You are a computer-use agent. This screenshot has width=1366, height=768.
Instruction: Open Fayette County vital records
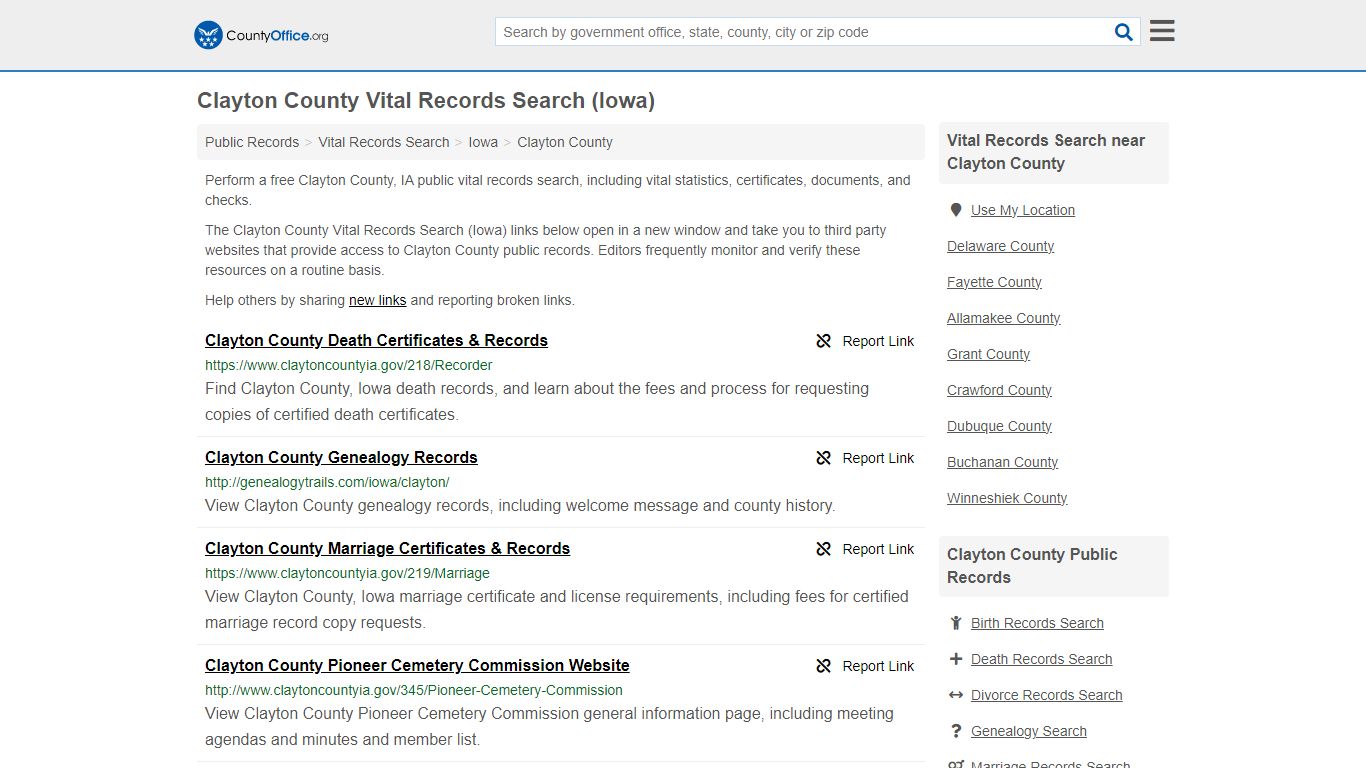pyautogui.click(x=994, y=282)
